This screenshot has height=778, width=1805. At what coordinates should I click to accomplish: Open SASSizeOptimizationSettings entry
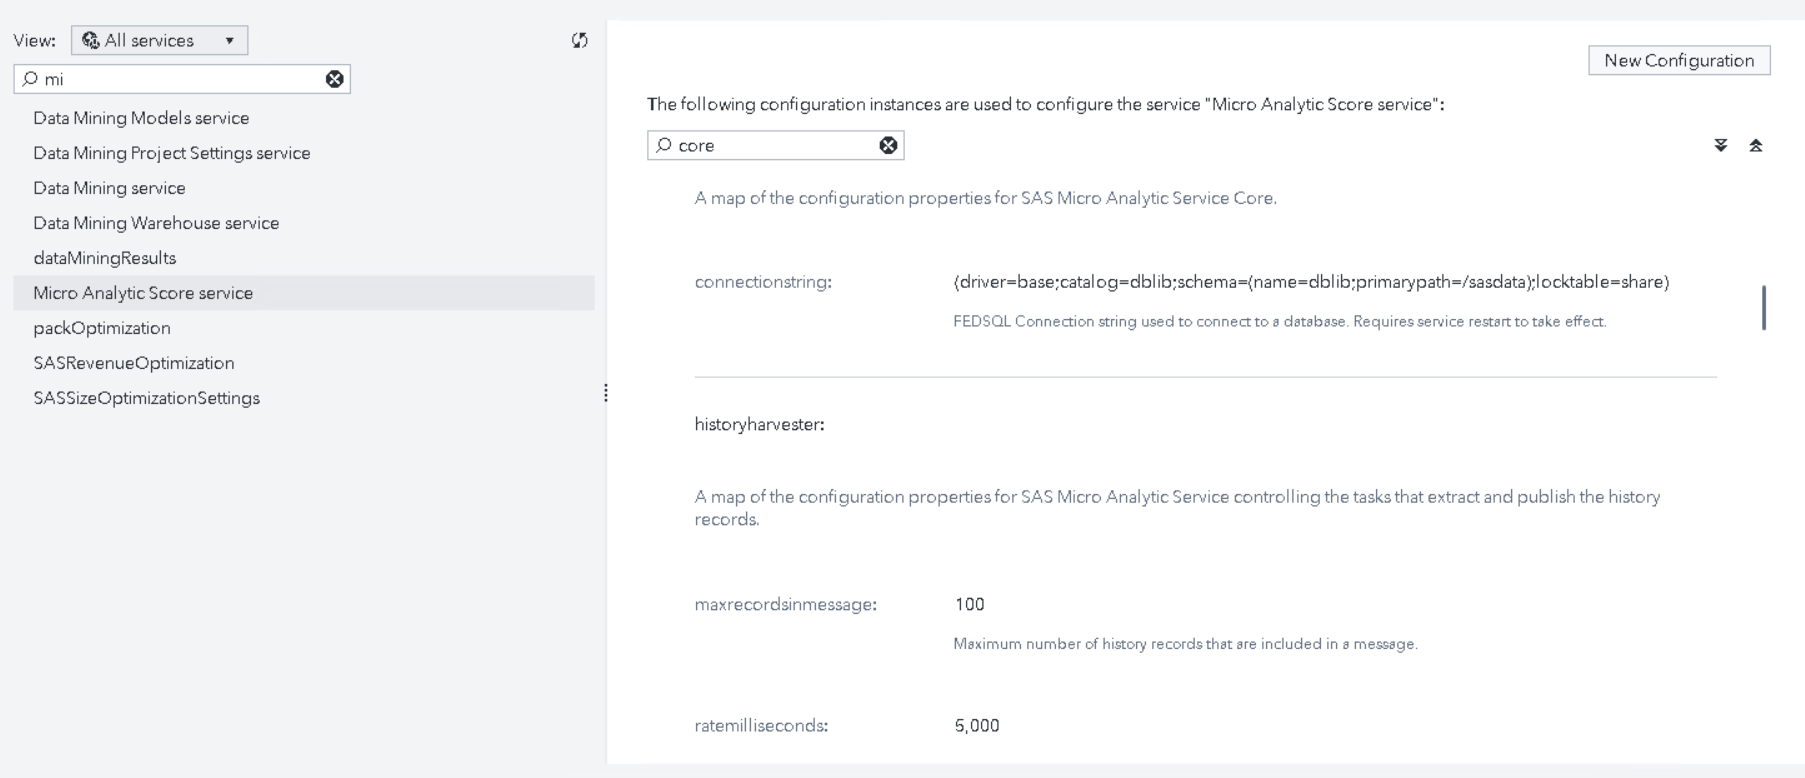(x=146, y=398)
